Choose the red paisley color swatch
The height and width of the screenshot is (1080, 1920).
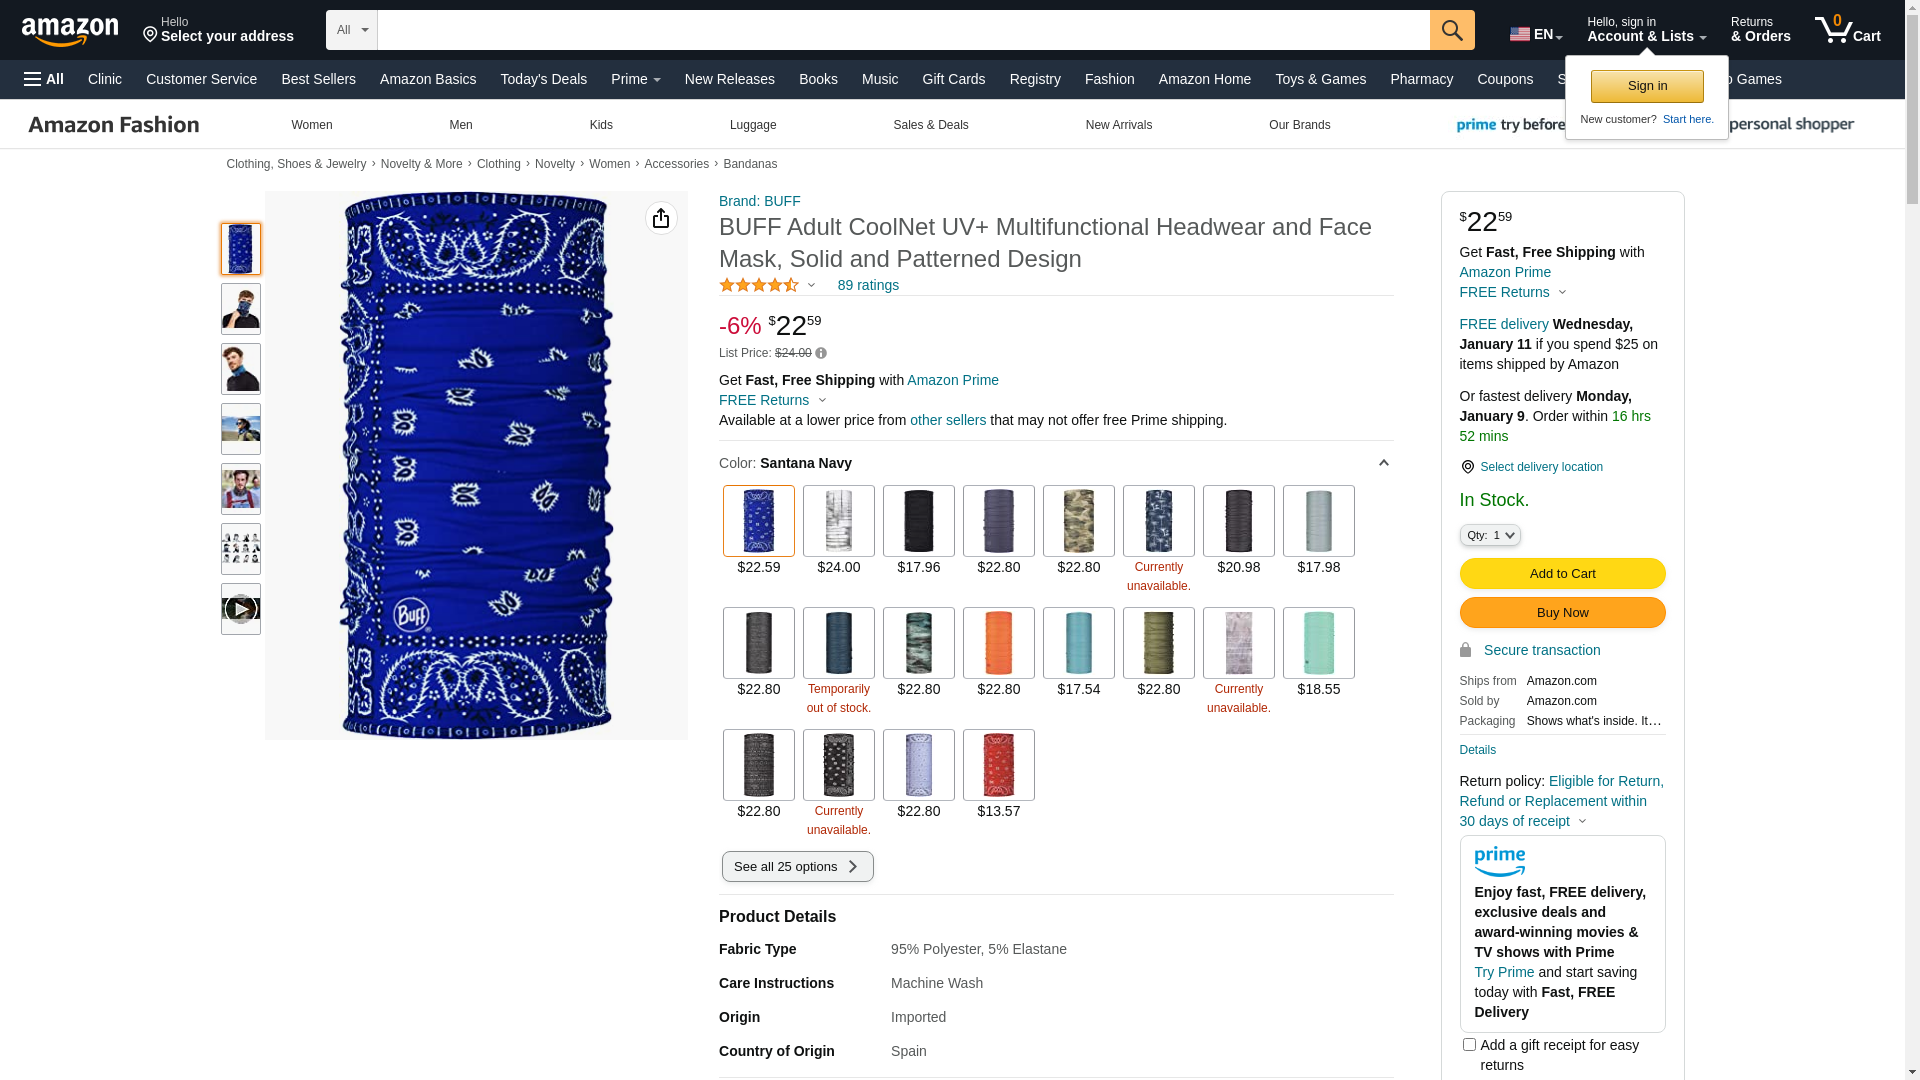[998, 765]
